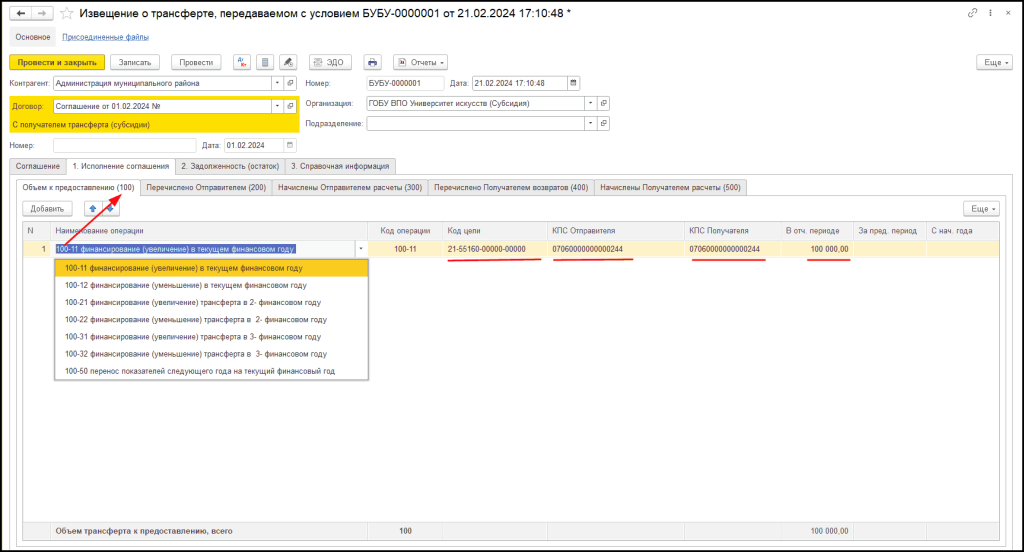The height and width of the screenshot is (552, 1024).
Task: Click the Дт/Кт postings icon
Action: coord(242,62)
